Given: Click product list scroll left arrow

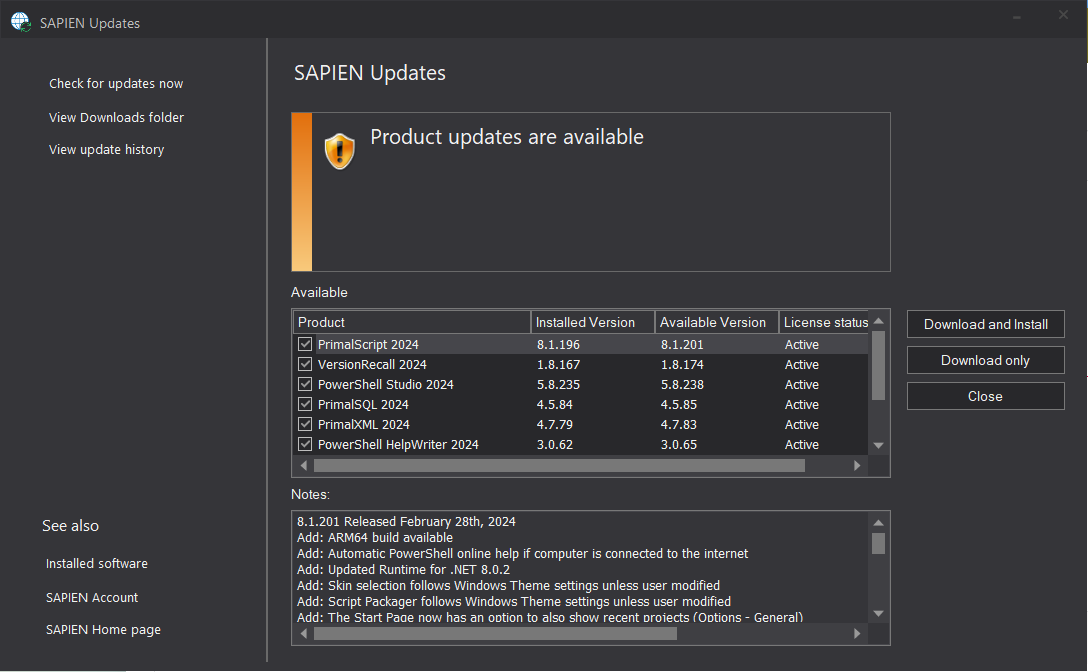Looking at the screenshot, I should 304,466.
